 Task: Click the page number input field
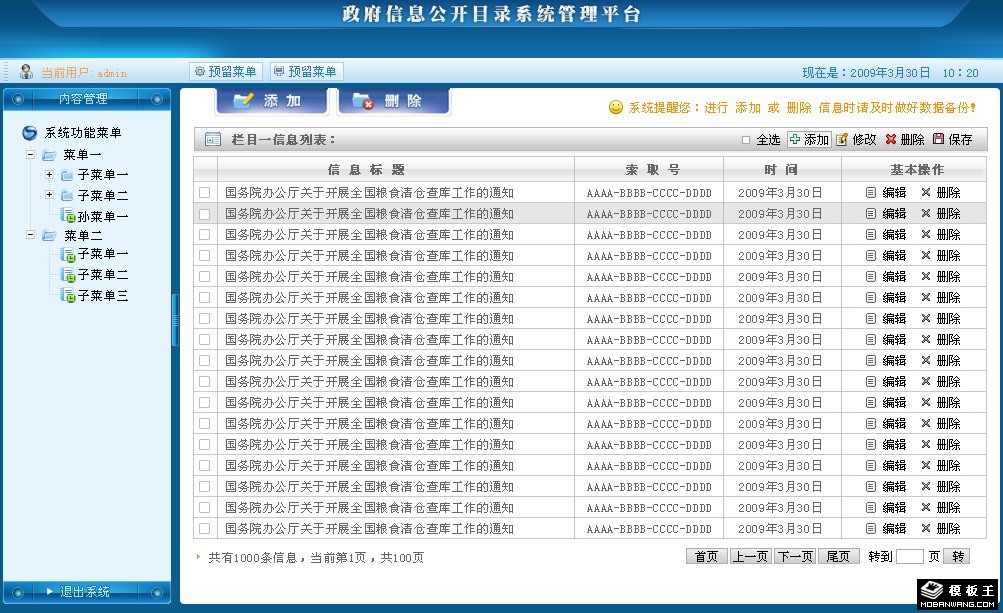point(910,556)
